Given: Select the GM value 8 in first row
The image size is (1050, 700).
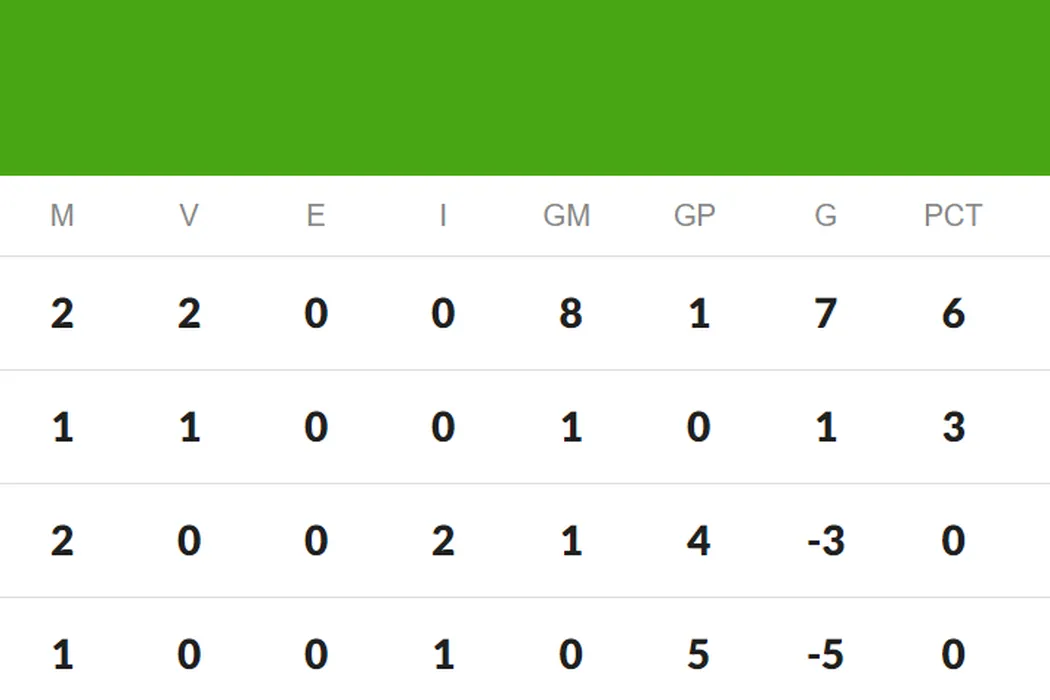Looking at the screenshot, I should 570,314.
